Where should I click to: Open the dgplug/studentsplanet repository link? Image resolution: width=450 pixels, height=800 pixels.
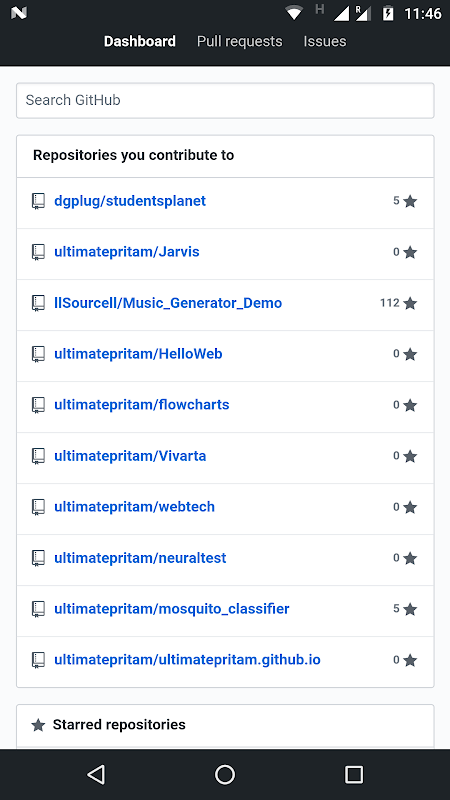130,201
